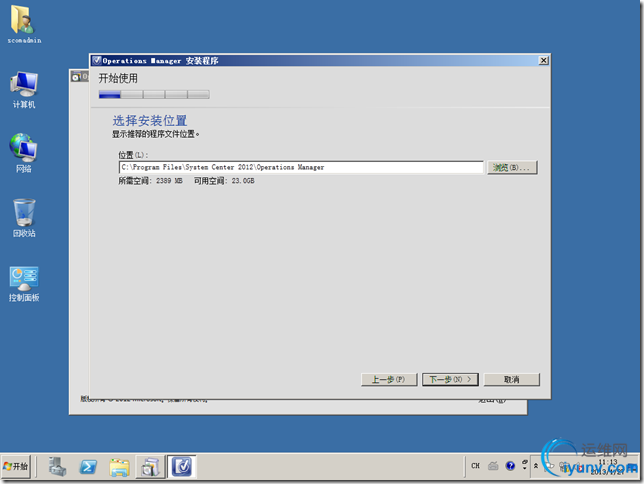
Task: Click the 所需空间: 2389 MB text
Action: pos(150,181)
